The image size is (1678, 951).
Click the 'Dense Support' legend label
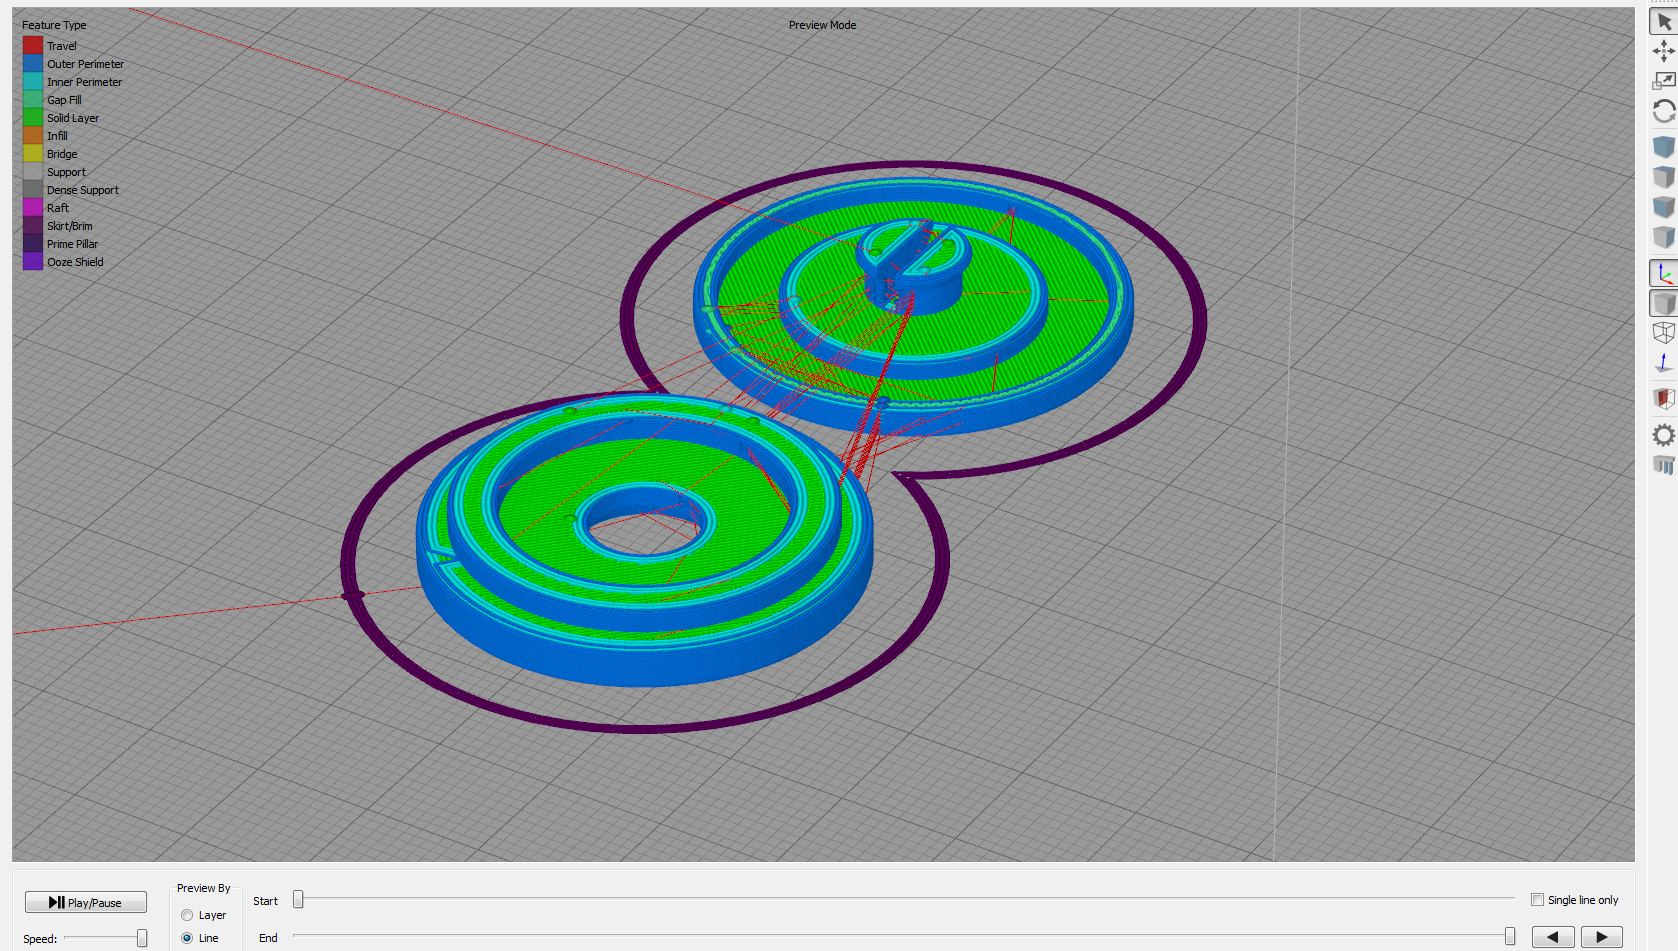[83, 190]
